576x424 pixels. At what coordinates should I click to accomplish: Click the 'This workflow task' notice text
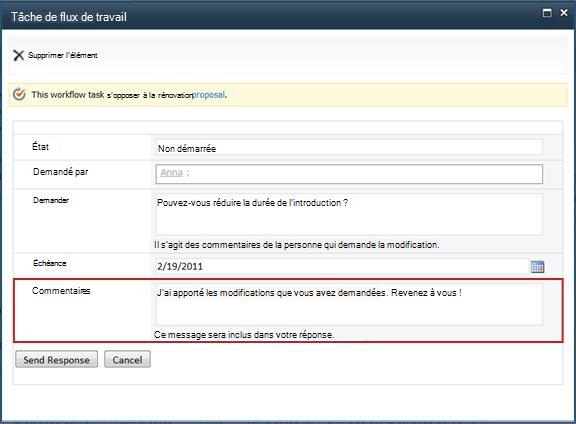point(68,95)
